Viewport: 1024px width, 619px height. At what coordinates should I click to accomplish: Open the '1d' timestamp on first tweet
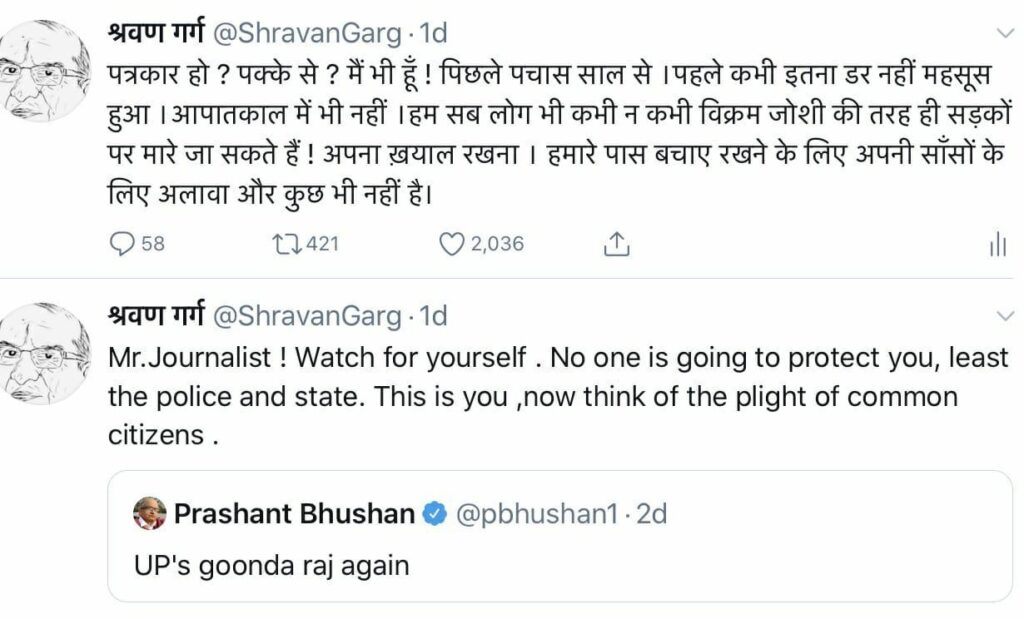[432, 33]
